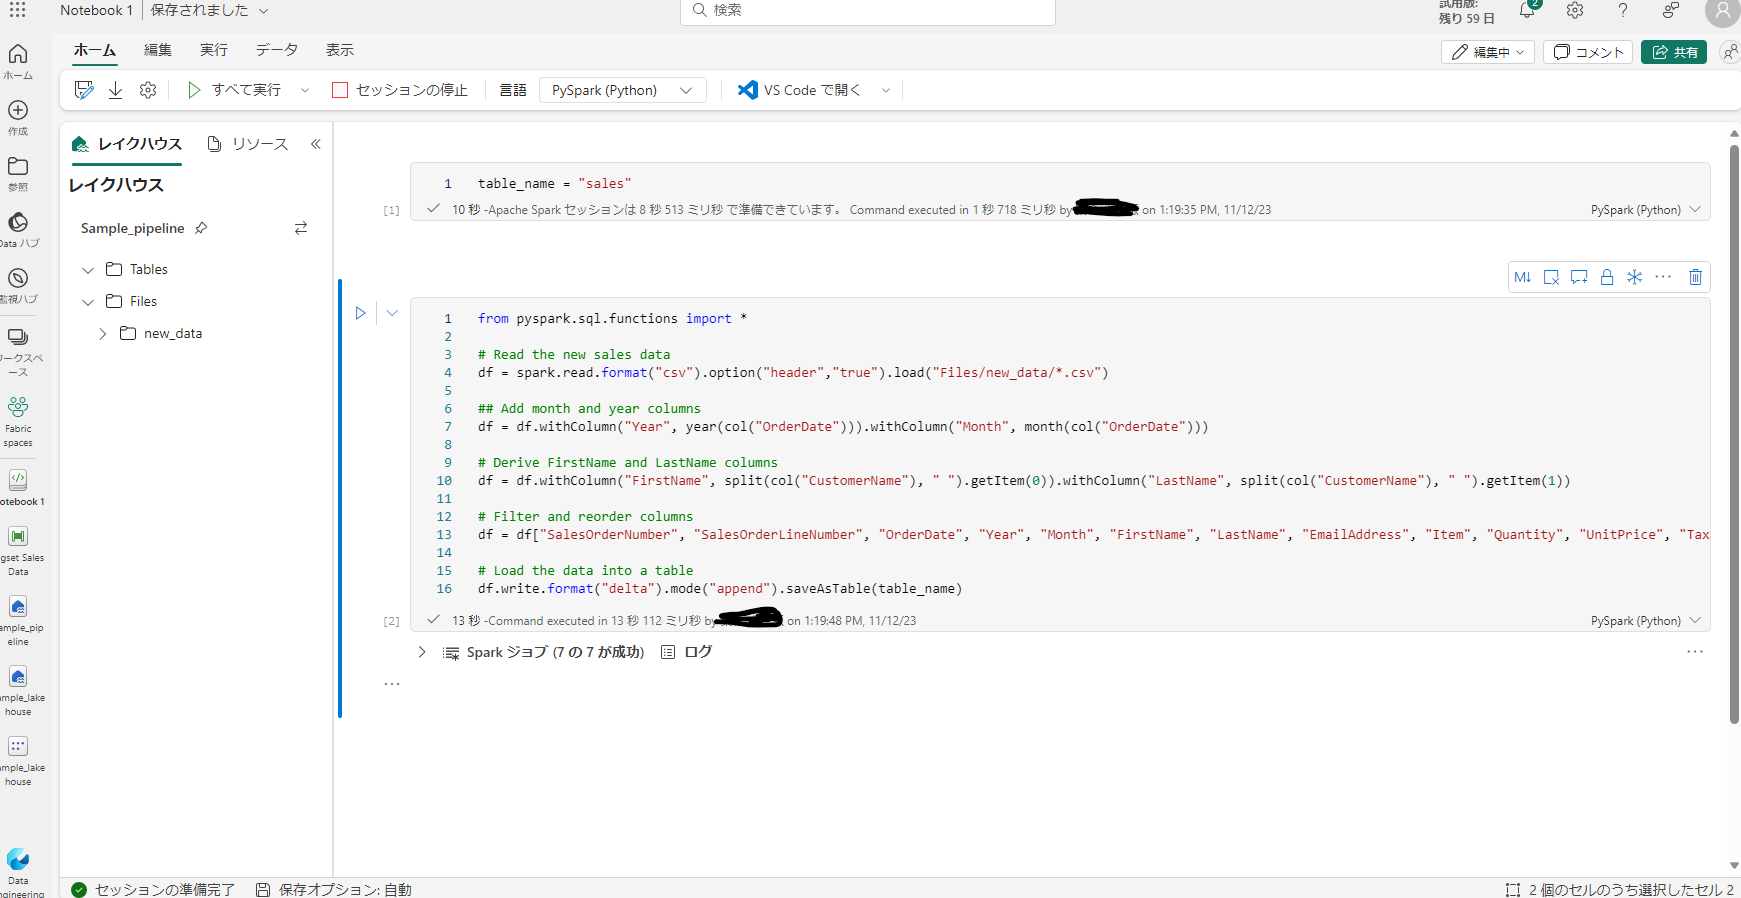Viewport: 1741px width, 898px height.
Task: Click the vertical scrollbar of notebook
Action: click(1734, 432)
